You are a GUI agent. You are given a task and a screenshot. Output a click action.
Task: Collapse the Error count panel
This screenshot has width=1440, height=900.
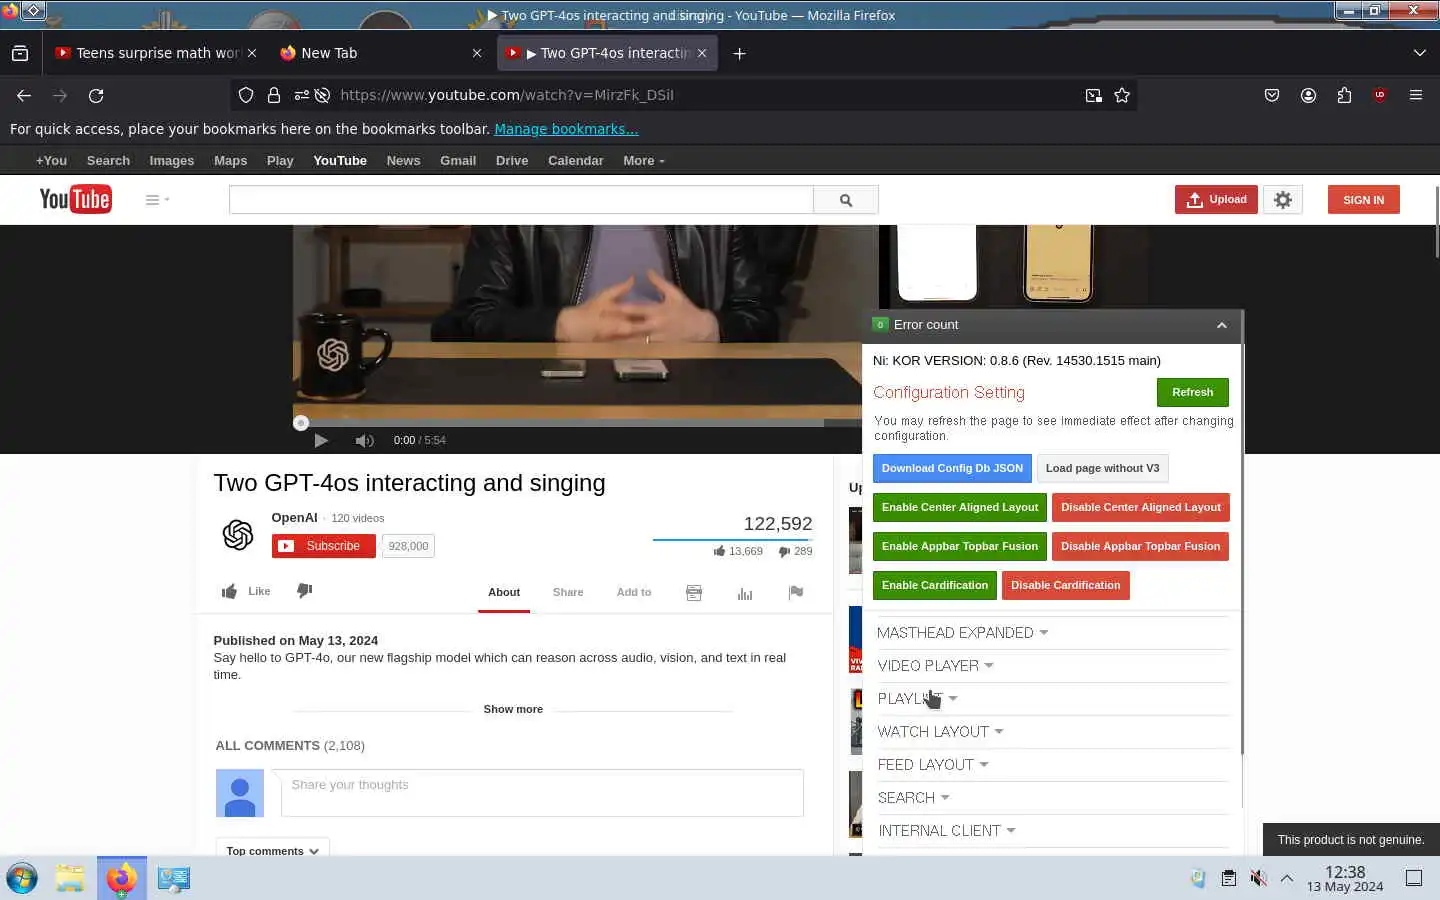1221,325
